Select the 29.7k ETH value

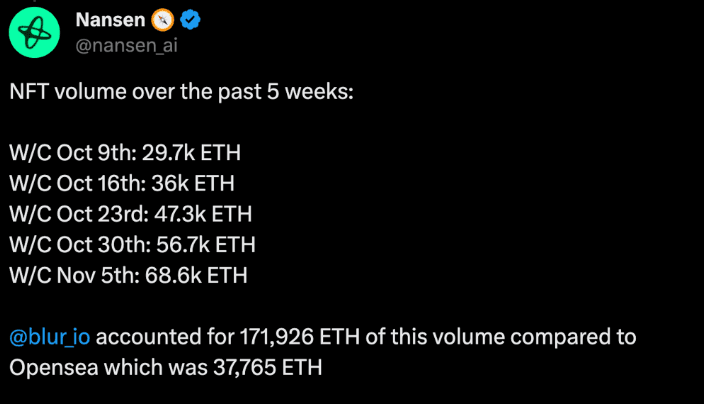(x=191, y=153)
